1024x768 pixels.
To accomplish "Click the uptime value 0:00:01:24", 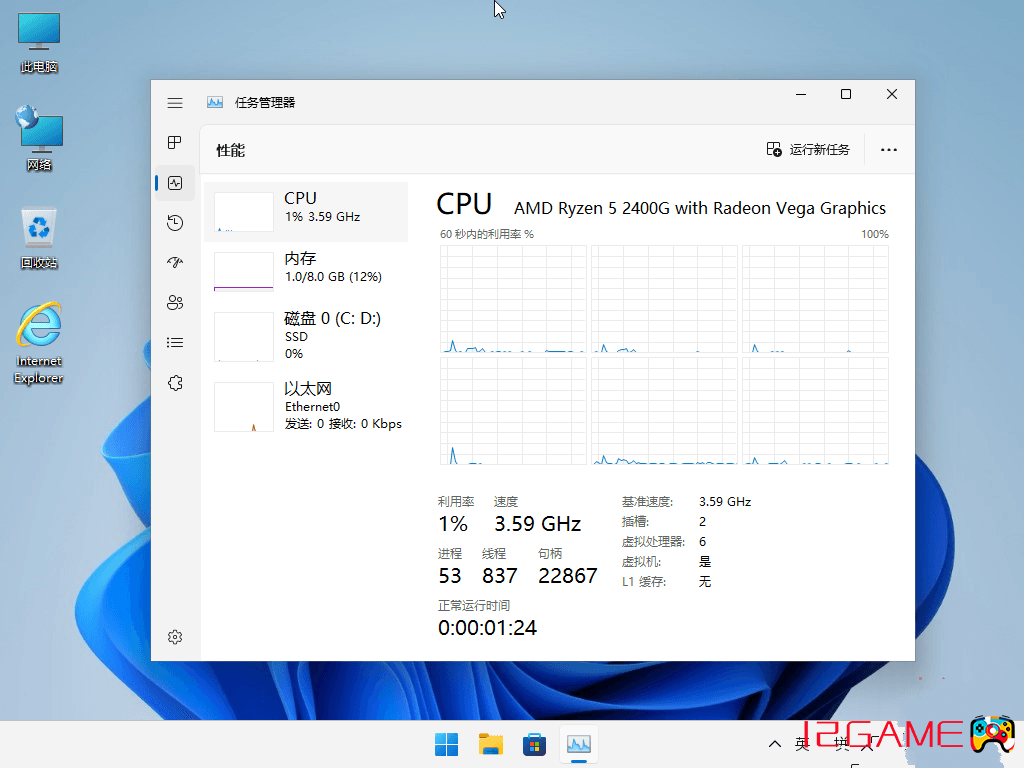I will pos(487,628).
